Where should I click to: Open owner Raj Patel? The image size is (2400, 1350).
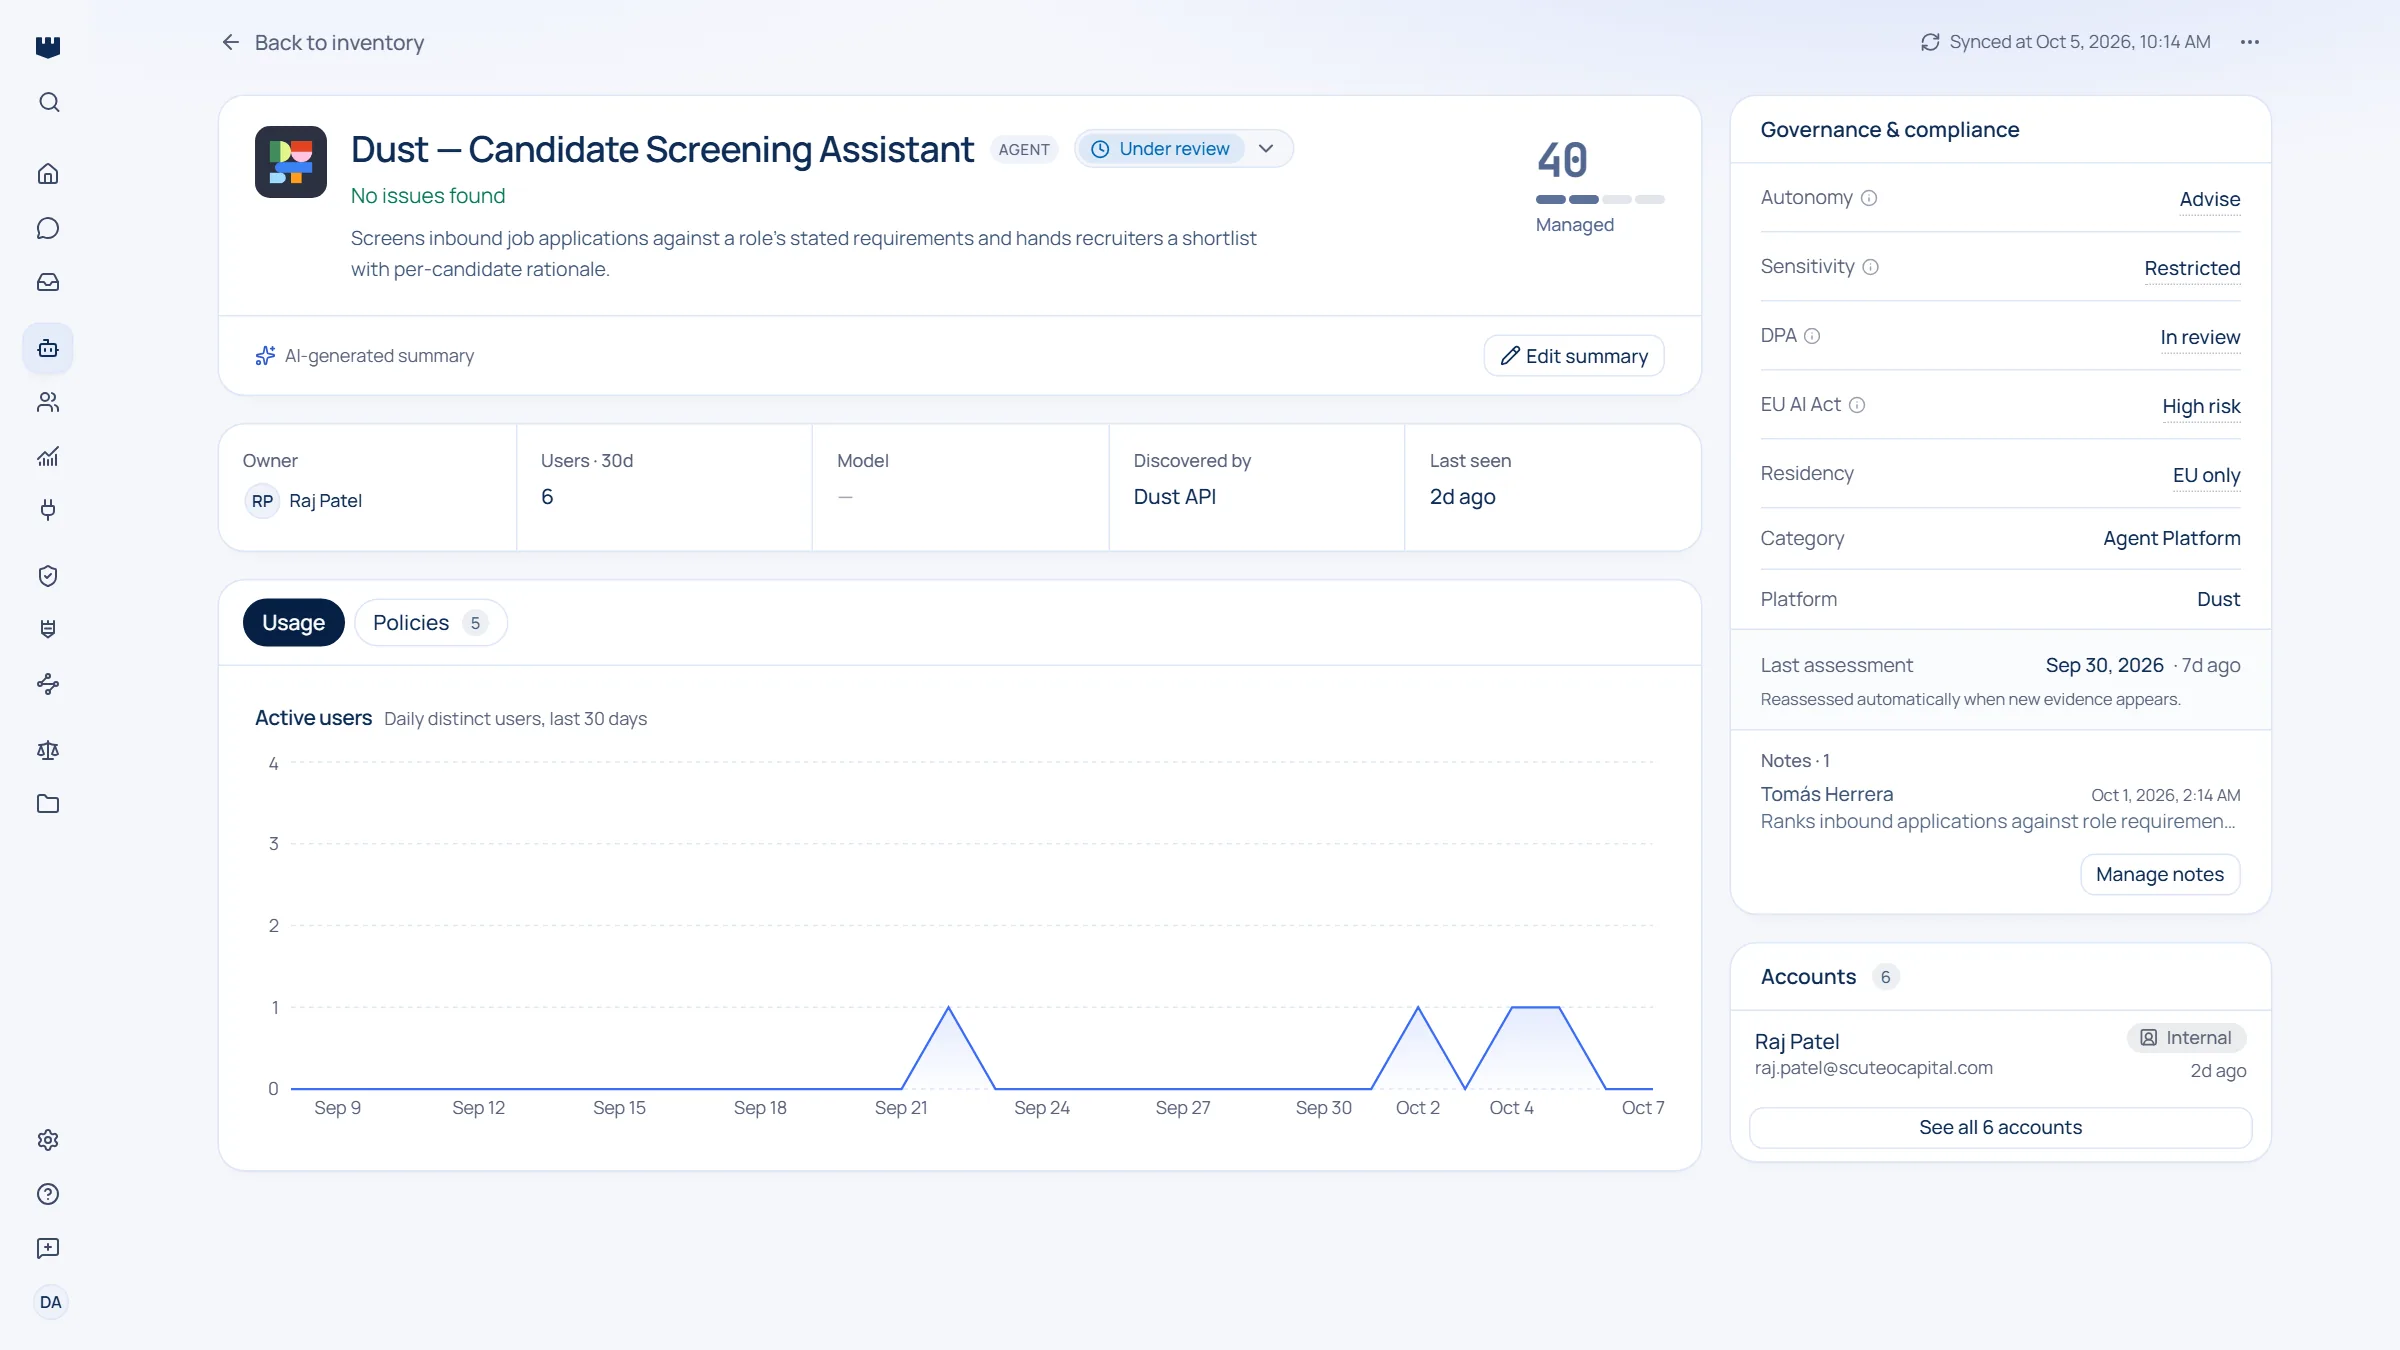point(303,501)
